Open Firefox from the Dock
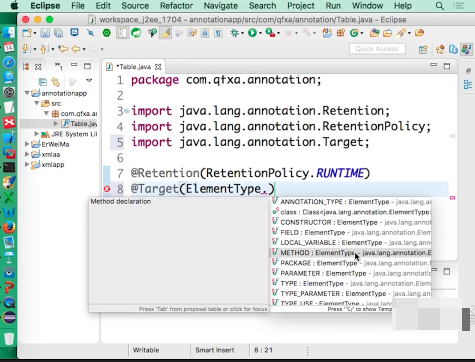475x362 pixels. [x=9, y=227]
